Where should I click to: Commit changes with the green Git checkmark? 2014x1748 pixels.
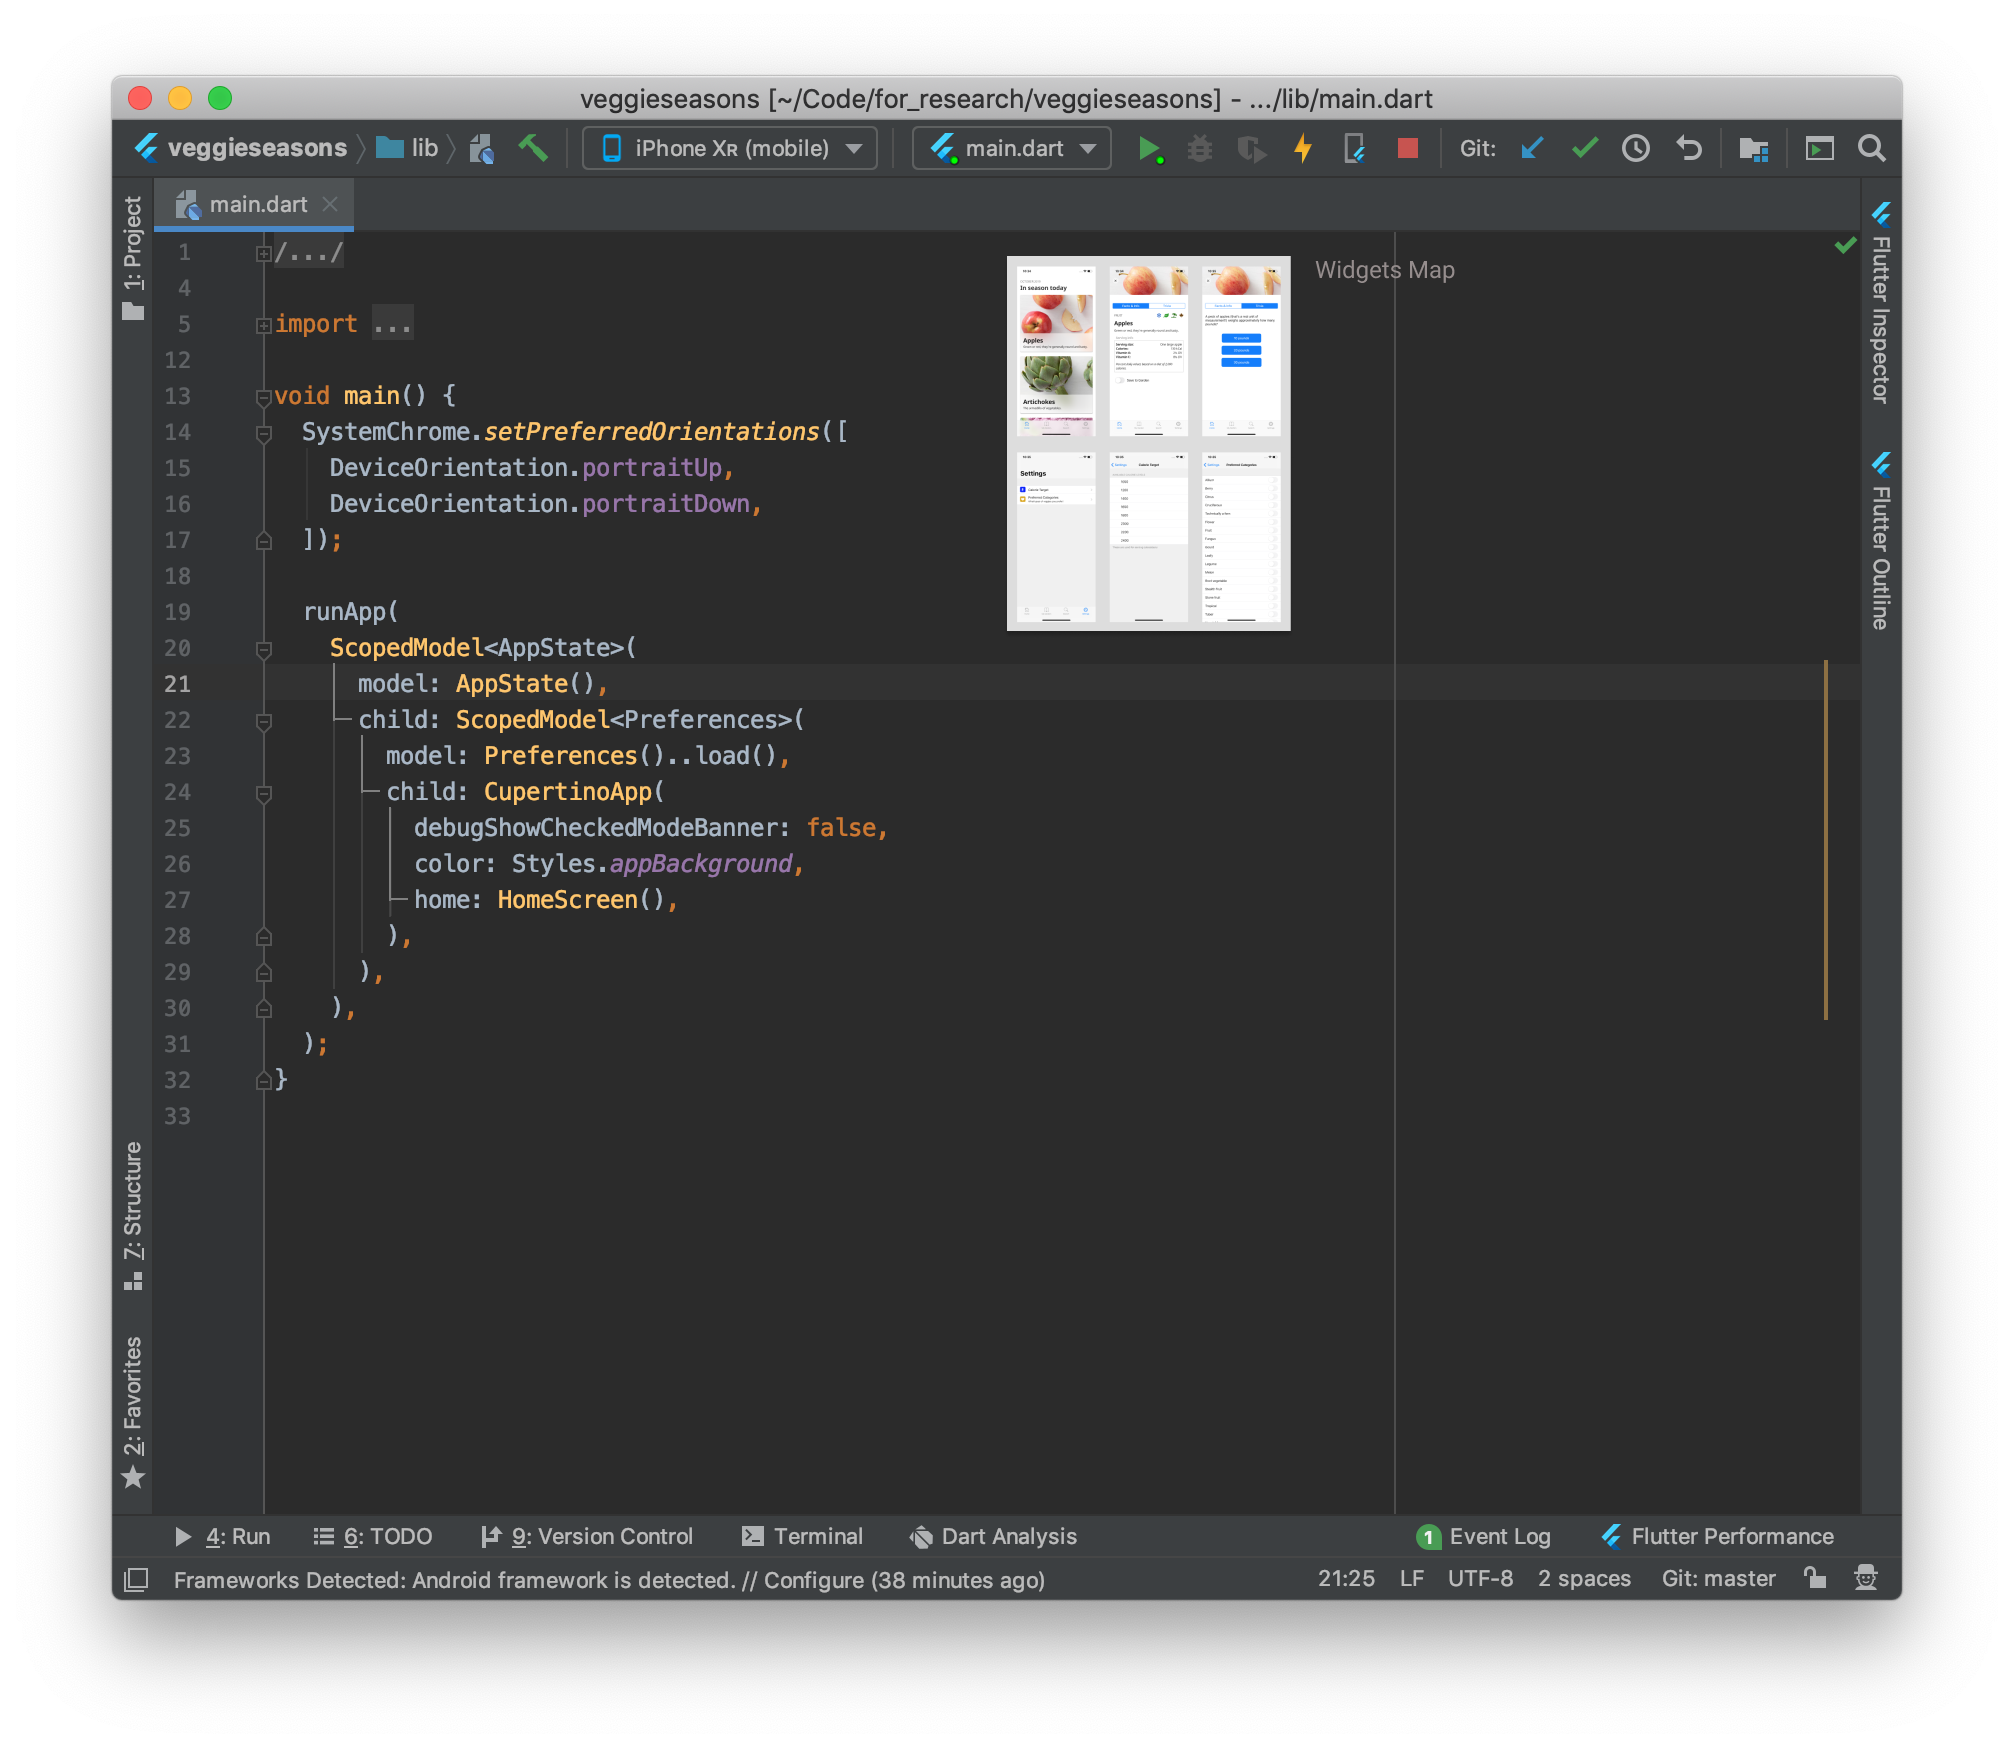(x=1584, y=148)
